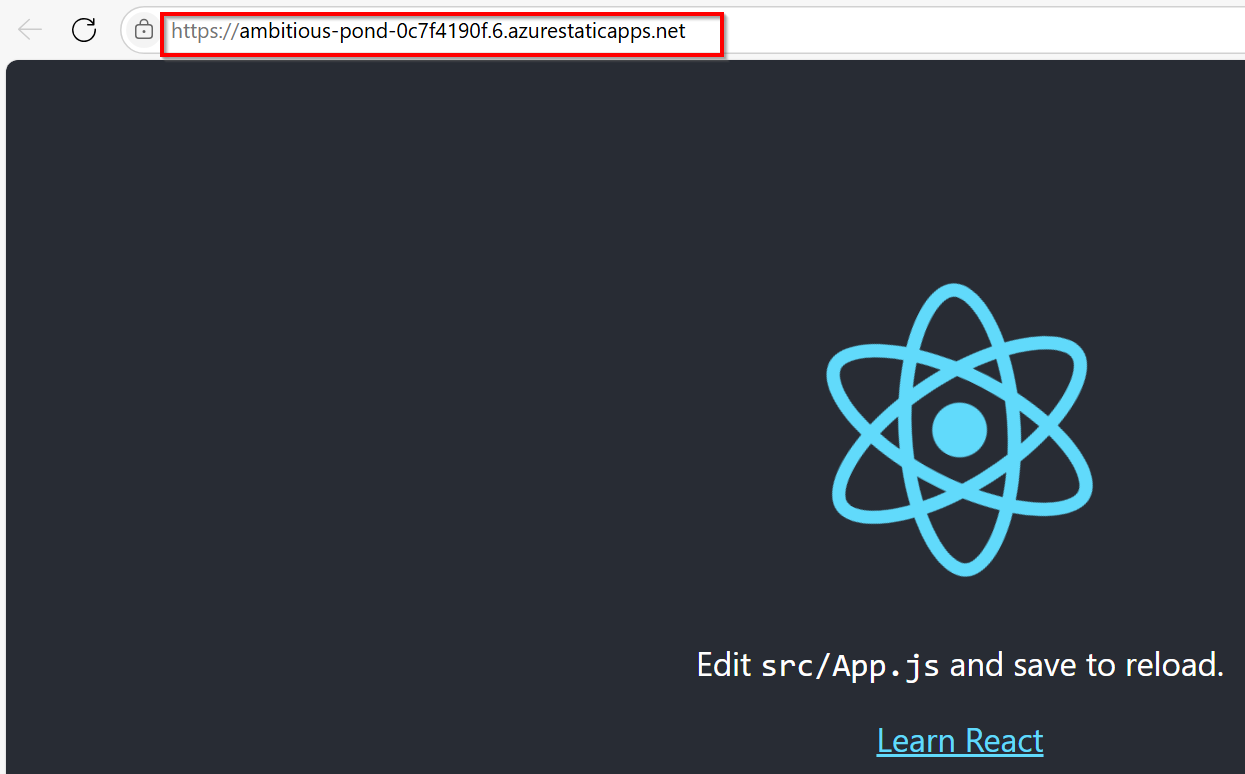The image size is (1245, 774).
Task: Click the React atom logo
Action: (x=960, y=429)
